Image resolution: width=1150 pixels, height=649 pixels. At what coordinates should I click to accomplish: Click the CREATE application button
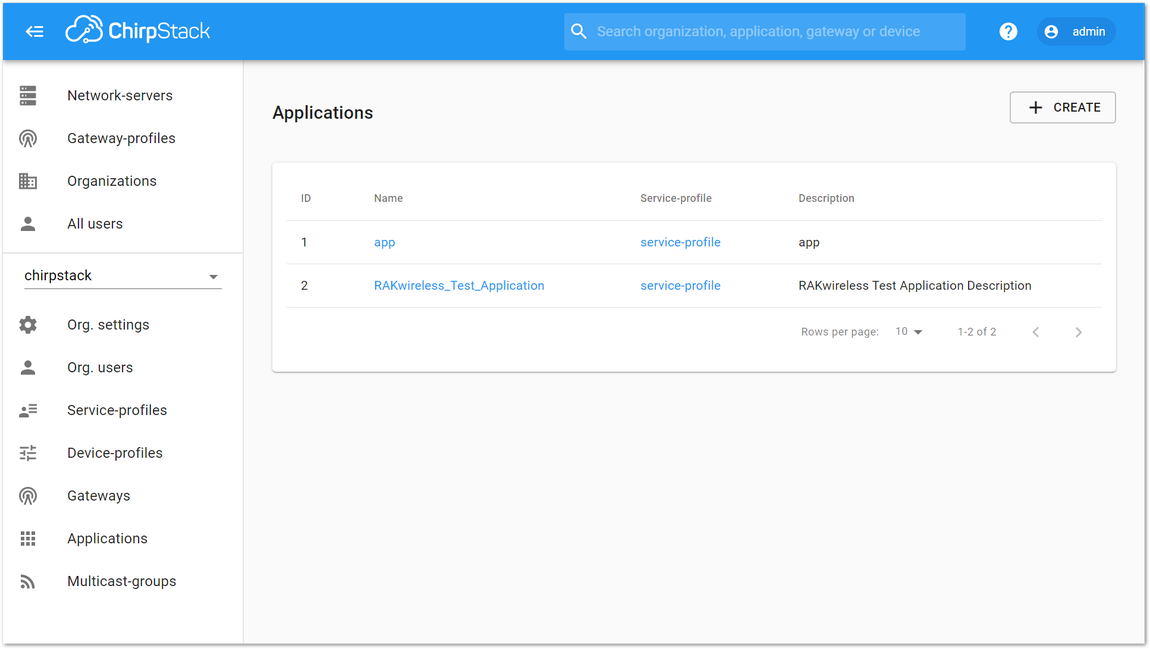[x=1063, y=108]
